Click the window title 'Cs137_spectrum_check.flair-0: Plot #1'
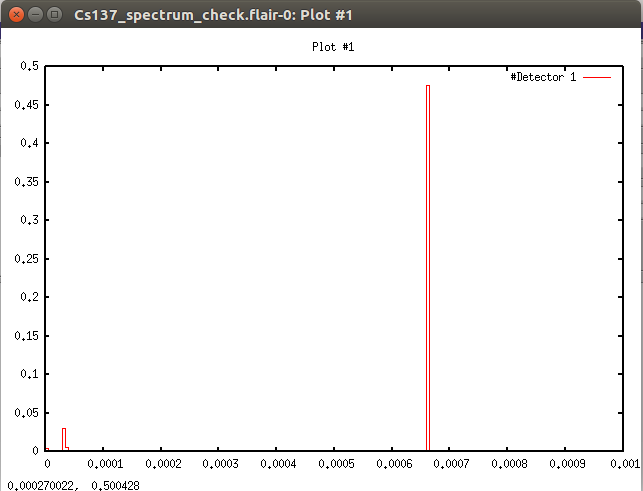The width and height of the screenshot is (643, 491). point(213,15)
